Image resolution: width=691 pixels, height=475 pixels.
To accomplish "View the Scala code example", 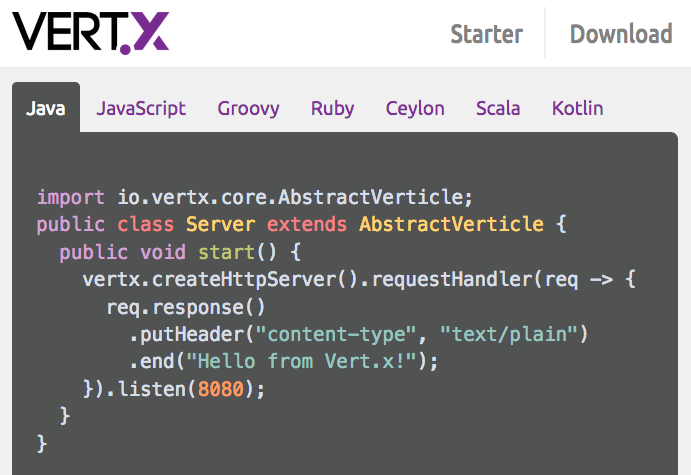I will click(498, 108).
